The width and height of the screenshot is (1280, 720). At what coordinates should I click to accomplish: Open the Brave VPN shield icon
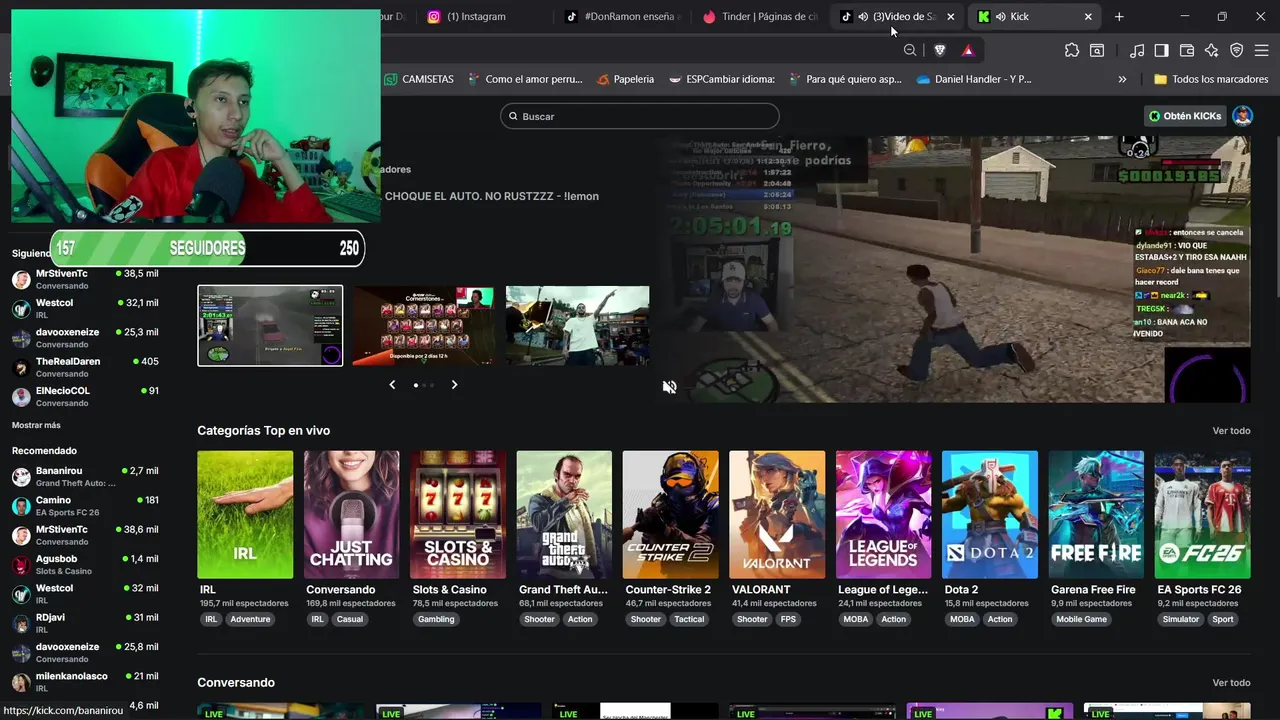pyautogui.click(x=1236, y=50)
